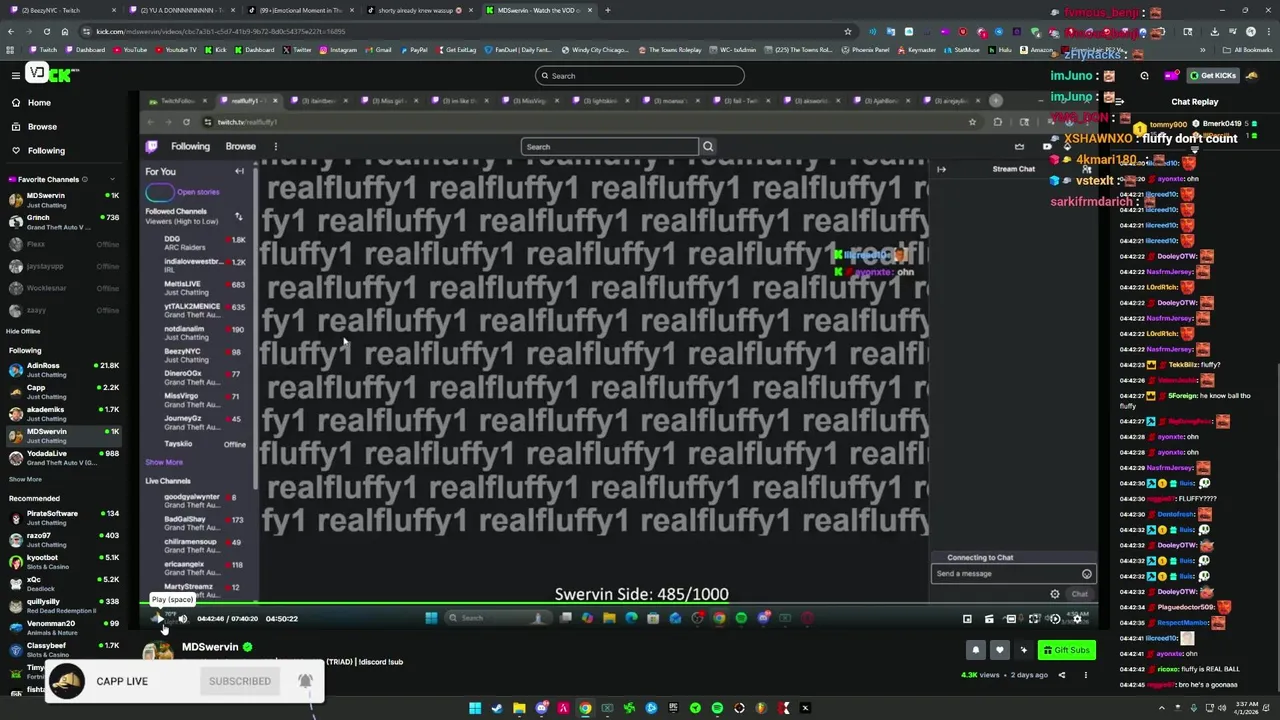Click tommy900 username in chat
This screenshot has height=720, width=1280.
(1168, 125)
